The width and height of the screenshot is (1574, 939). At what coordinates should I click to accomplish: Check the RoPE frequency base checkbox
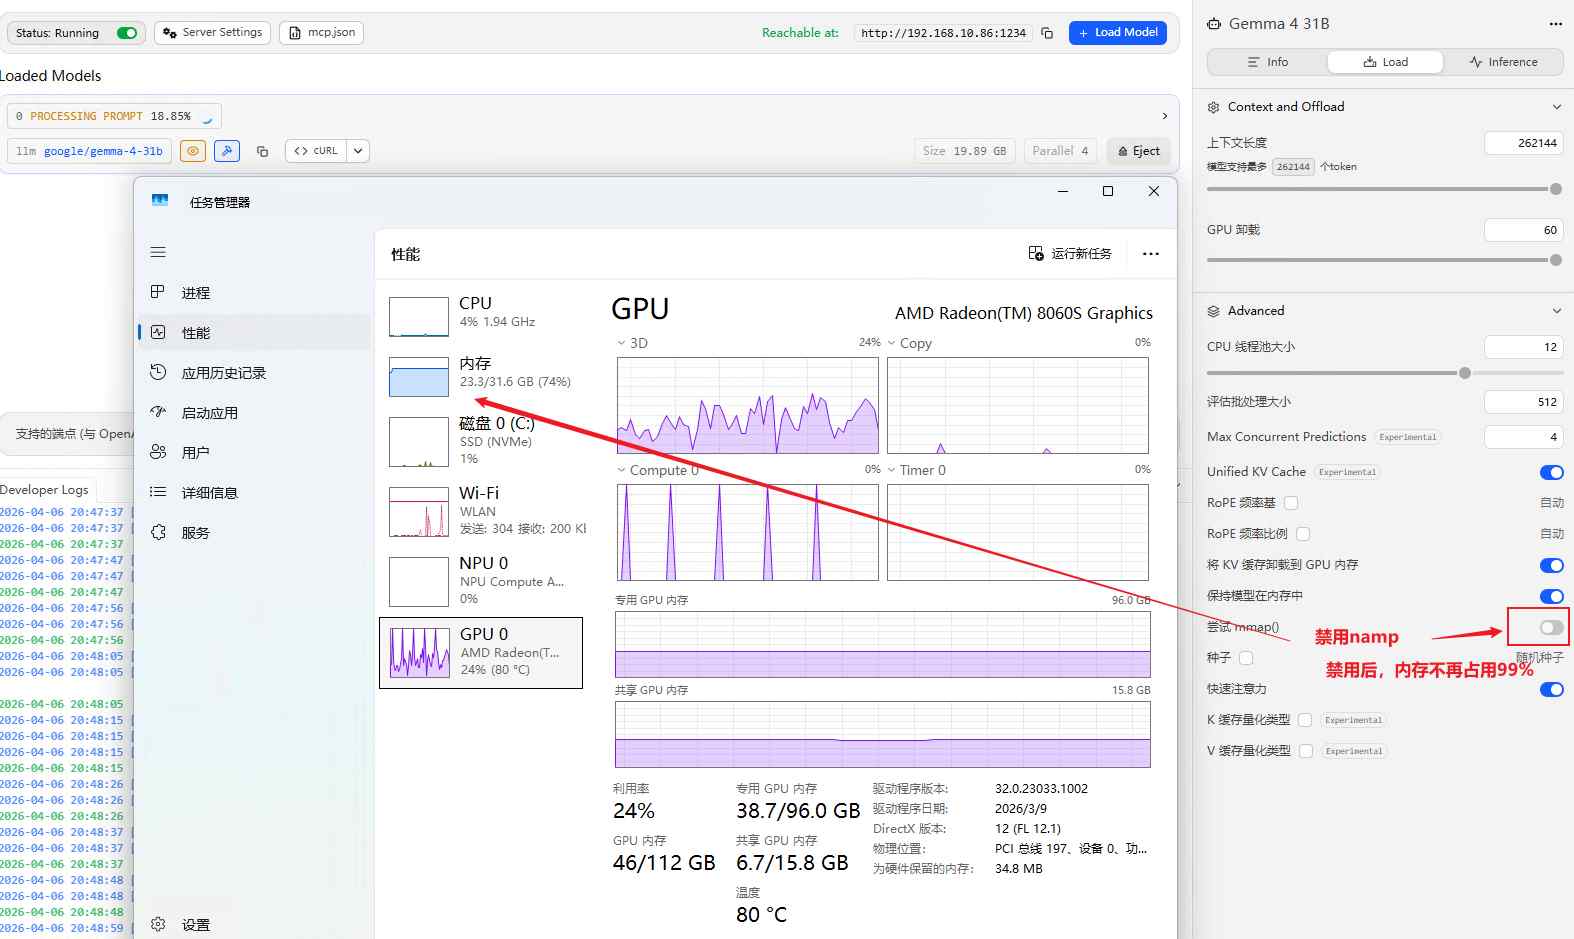tap(1291, 503)
